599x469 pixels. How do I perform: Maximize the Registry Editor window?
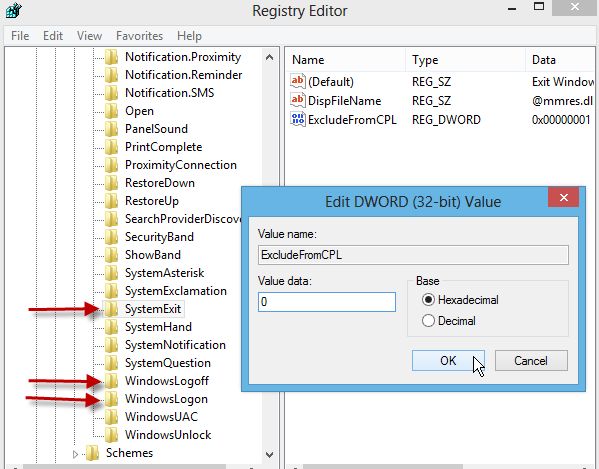pyautogui.click(x=539, y=6)
